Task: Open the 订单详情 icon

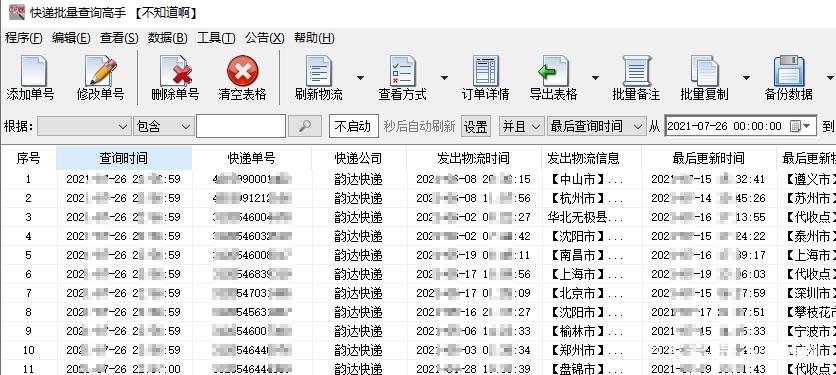Action: point(486,71)
